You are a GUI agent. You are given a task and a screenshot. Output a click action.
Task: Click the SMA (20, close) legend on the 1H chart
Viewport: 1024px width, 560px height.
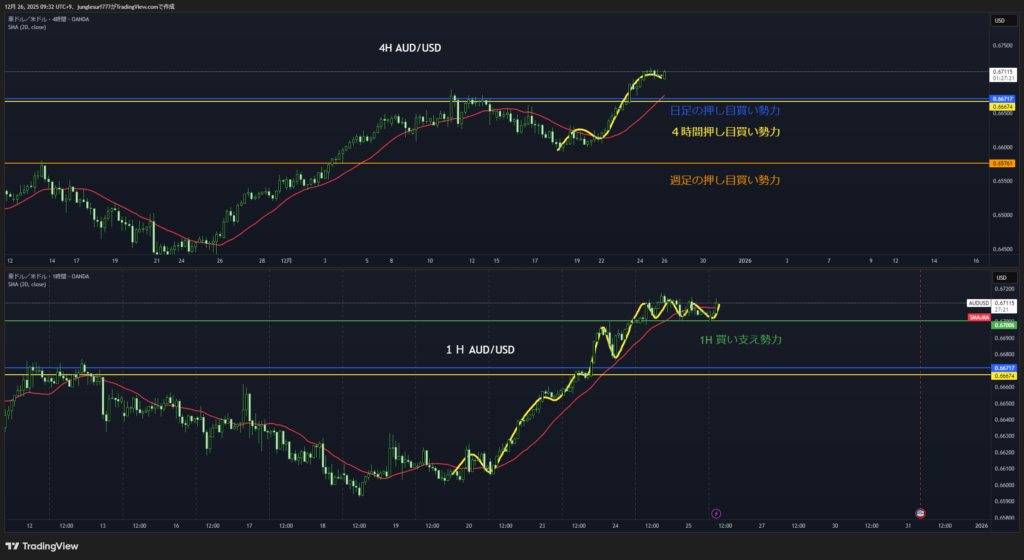[27, 284]
